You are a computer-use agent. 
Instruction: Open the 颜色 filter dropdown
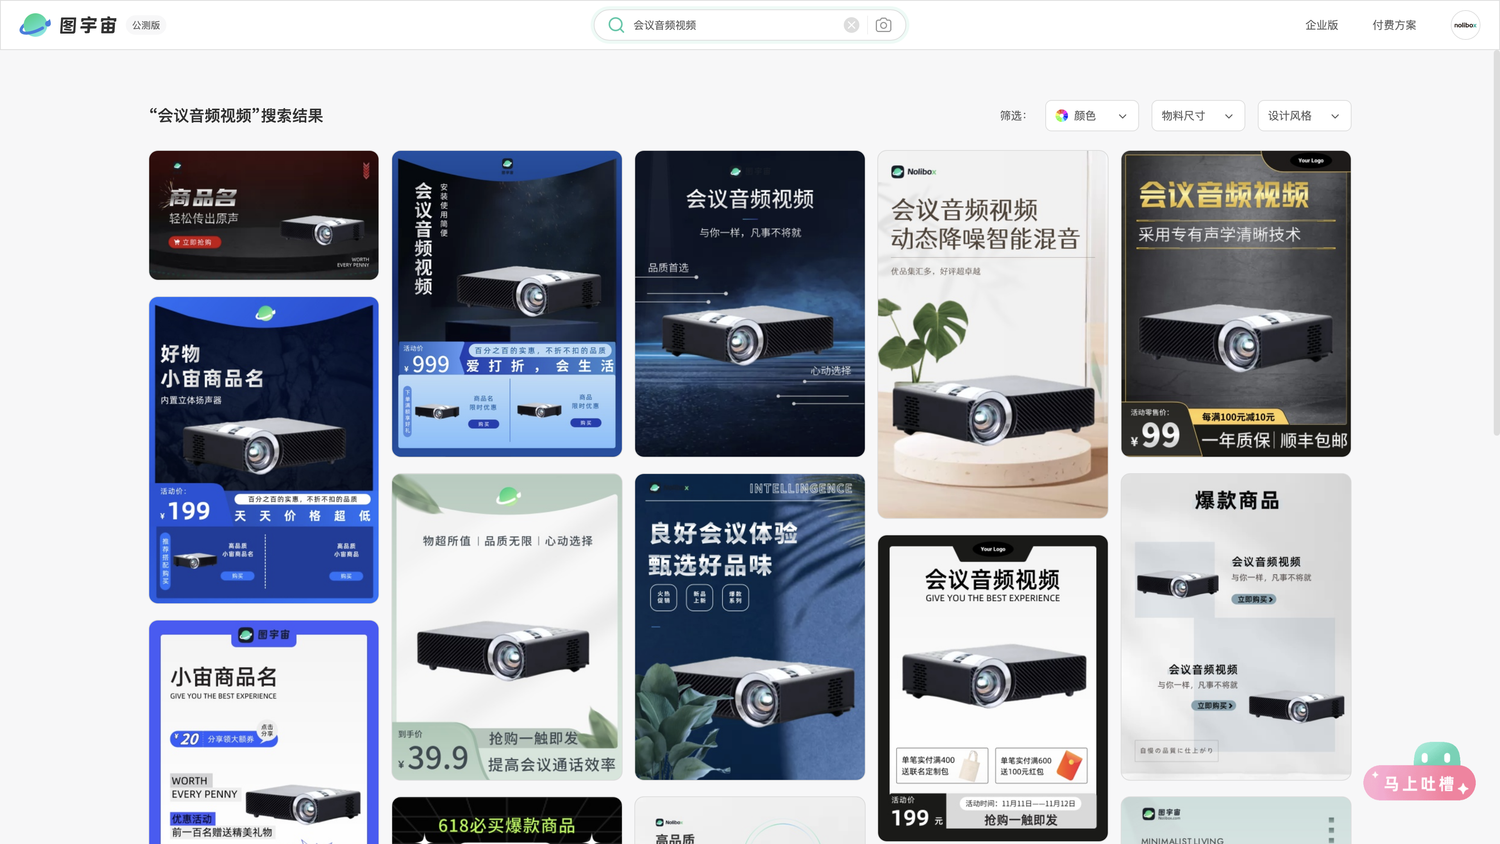1092,116
